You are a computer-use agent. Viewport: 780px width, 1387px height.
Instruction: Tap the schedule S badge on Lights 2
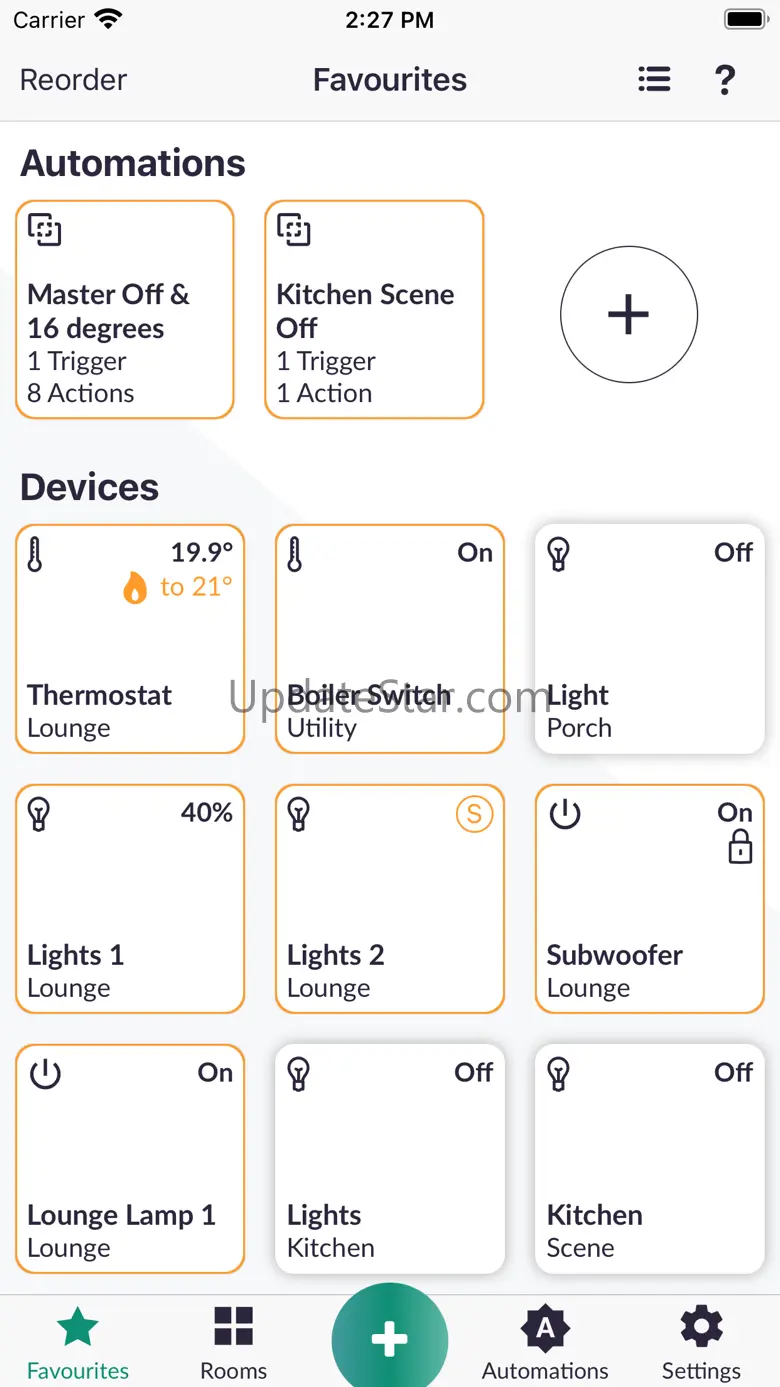474,814
